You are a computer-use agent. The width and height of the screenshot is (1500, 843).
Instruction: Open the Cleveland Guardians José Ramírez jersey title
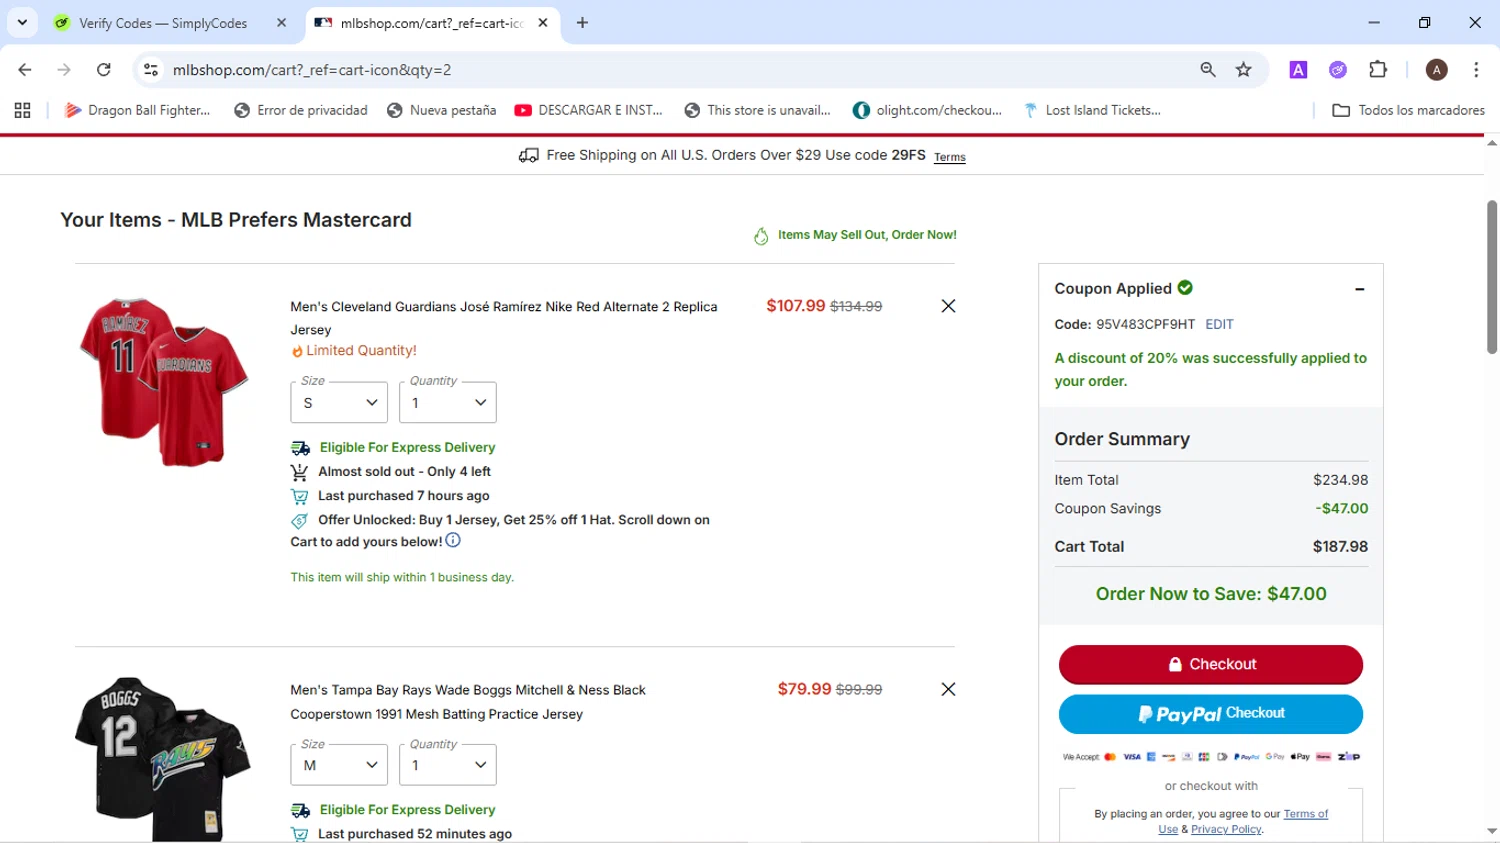[504, 318]
